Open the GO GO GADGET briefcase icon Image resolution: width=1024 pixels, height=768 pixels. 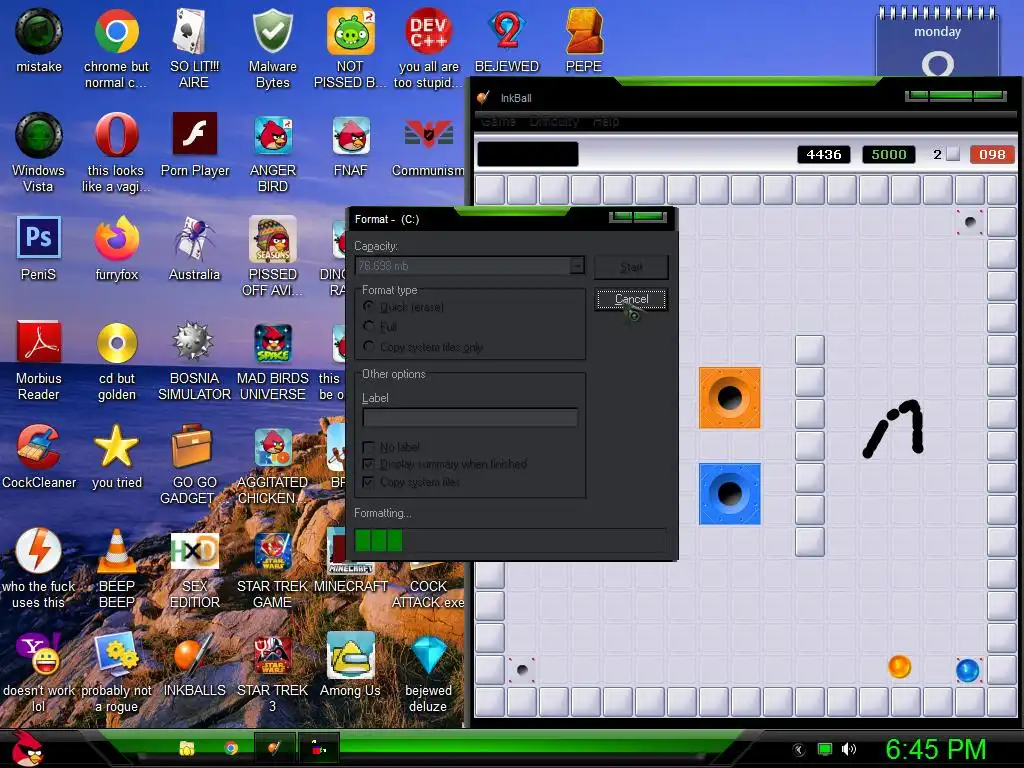194,464
